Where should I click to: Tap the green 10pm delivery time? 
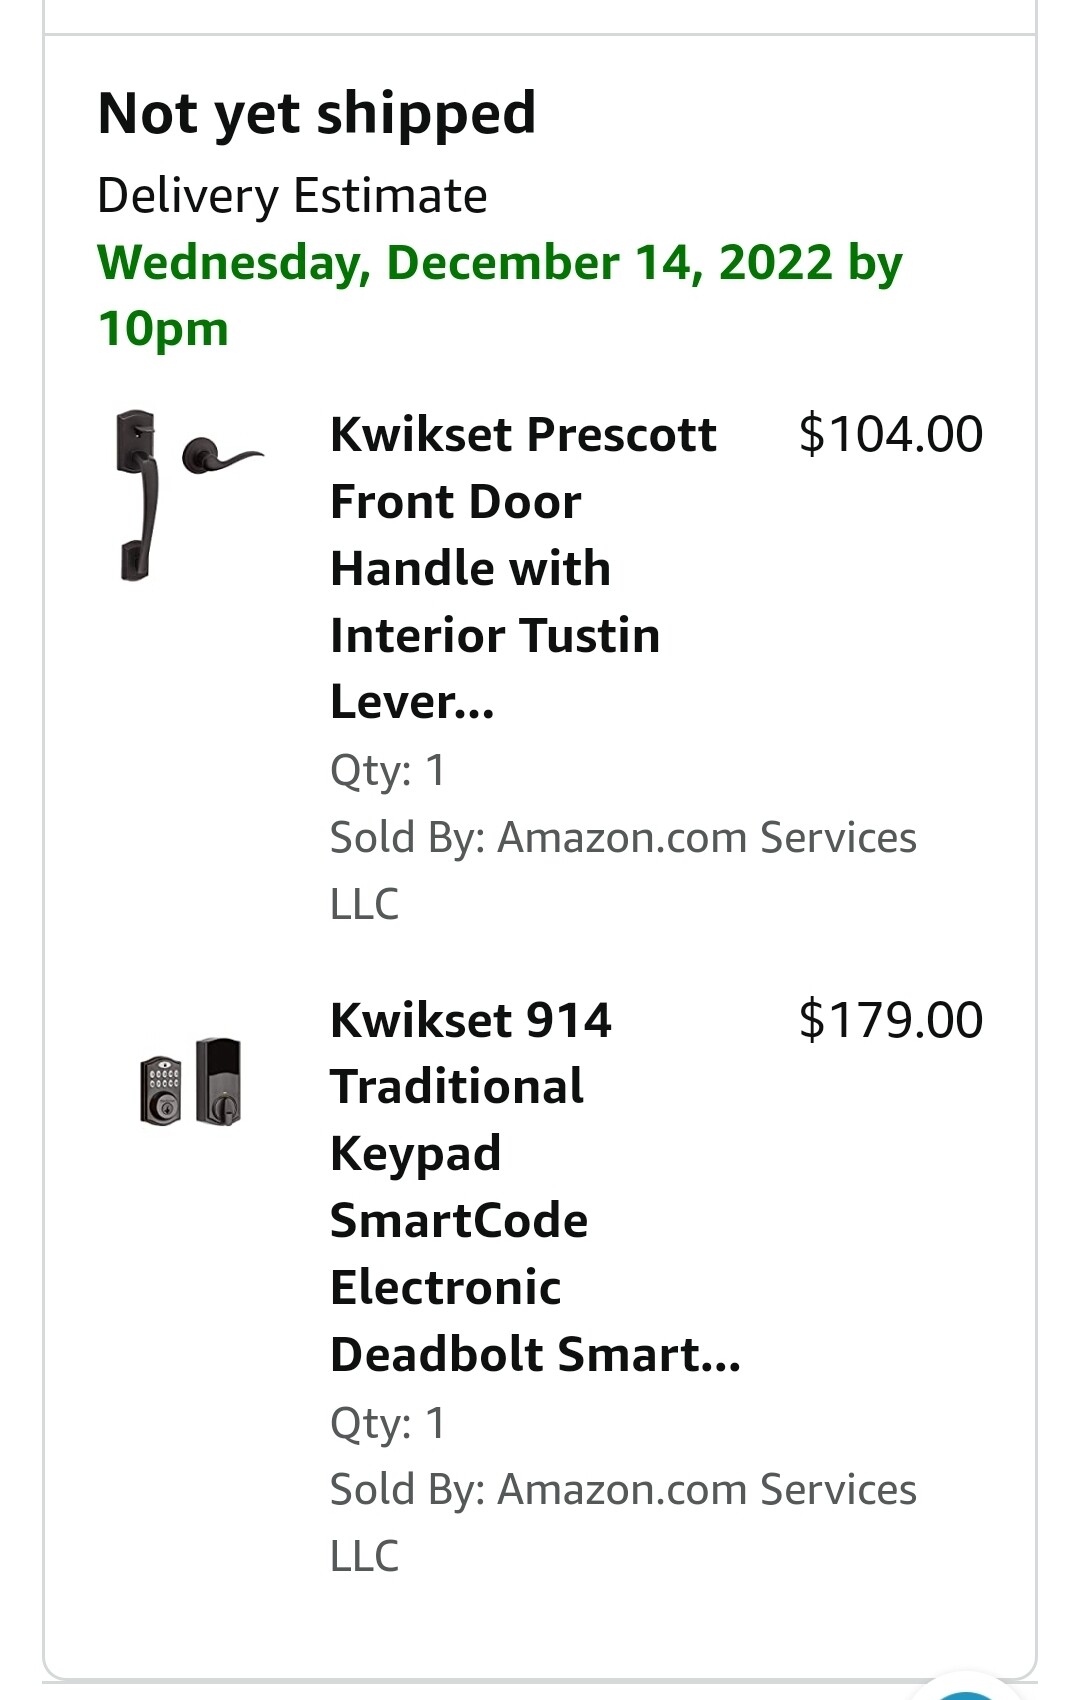tap(164, 329)
